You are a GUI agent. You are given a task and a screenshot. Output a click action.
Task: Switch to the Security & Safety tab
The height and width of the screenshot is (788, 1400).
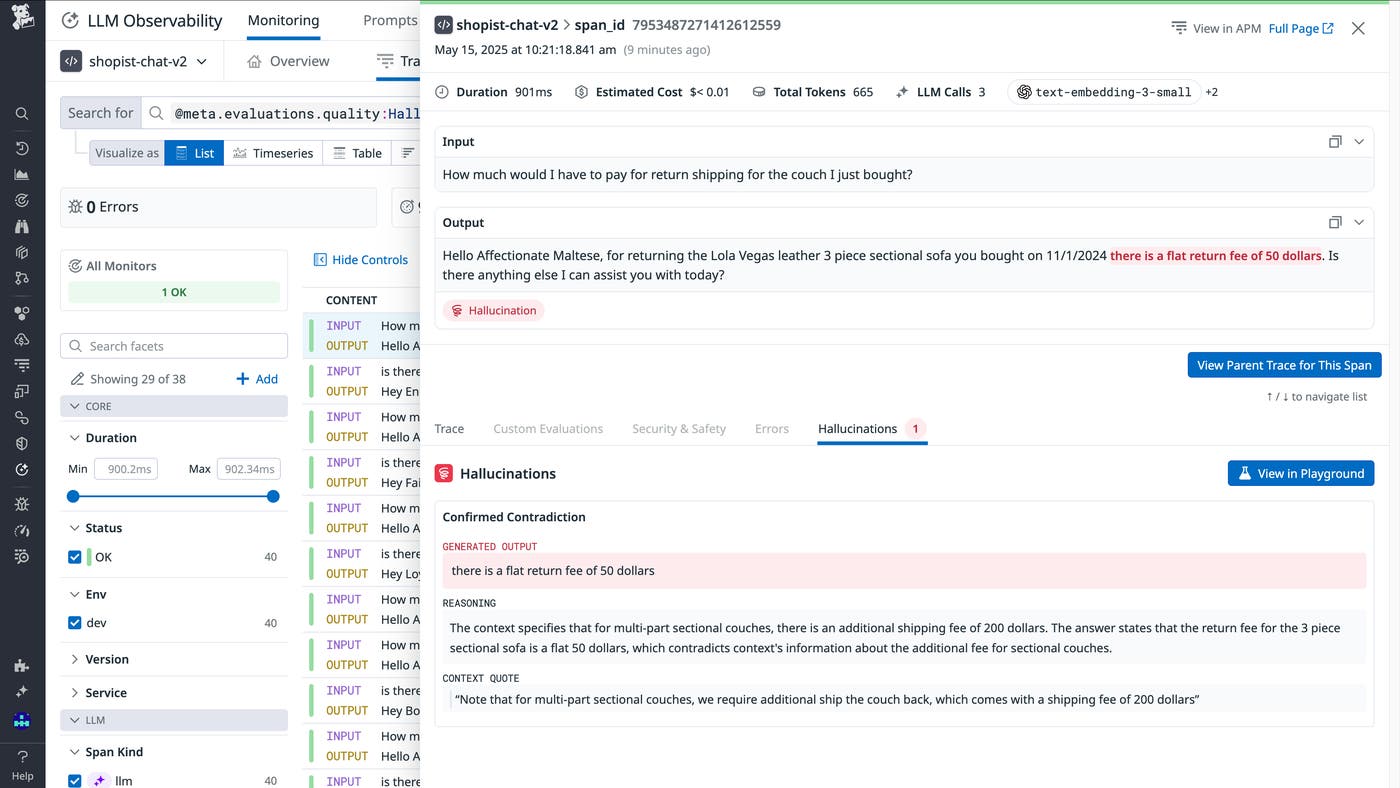point(678,429)
